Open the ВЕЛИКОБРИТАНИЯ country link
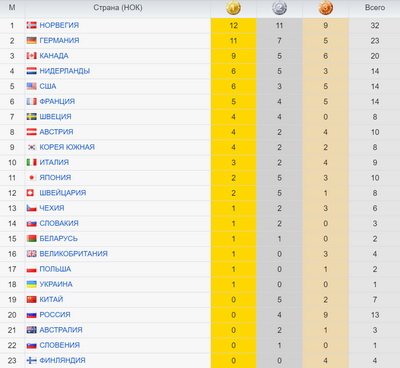The height and width of the screenshot is (368, 400). tap(73, 254)
